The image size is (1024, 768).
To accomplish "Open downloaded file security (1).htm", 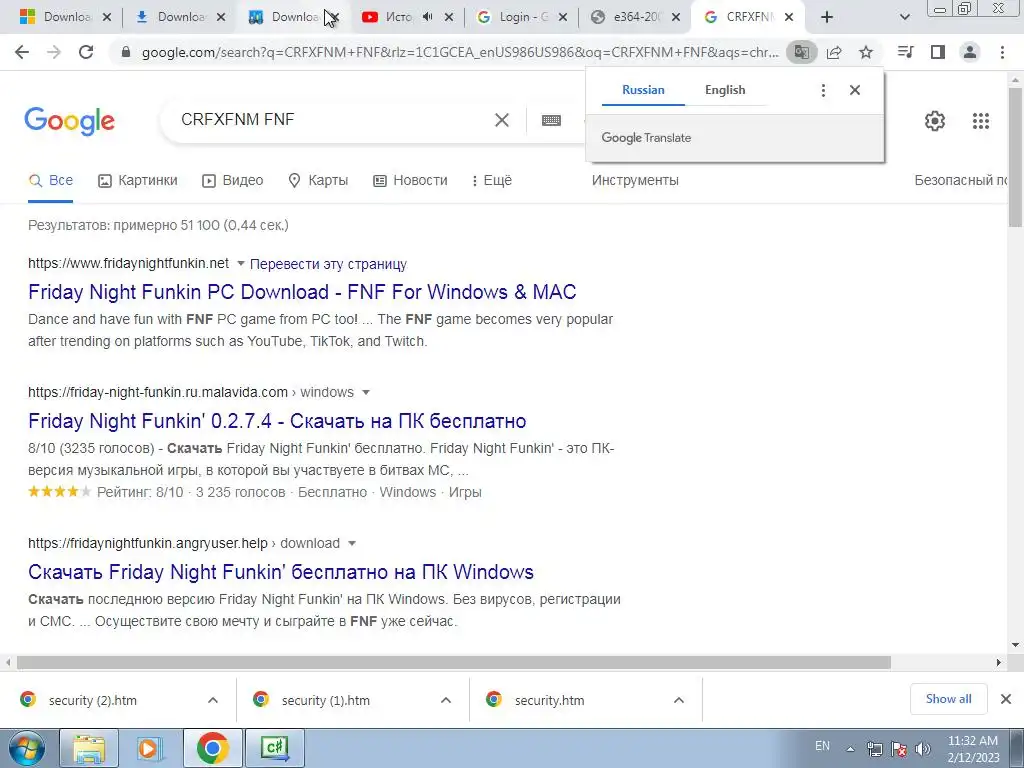I will coord(325,700).
